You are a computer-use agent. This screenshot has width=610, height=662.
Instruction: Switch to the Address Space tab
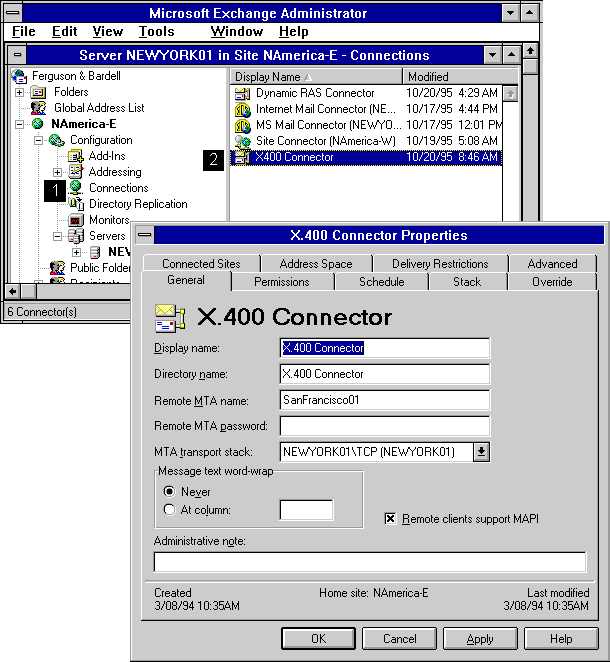tap(316, 263)
